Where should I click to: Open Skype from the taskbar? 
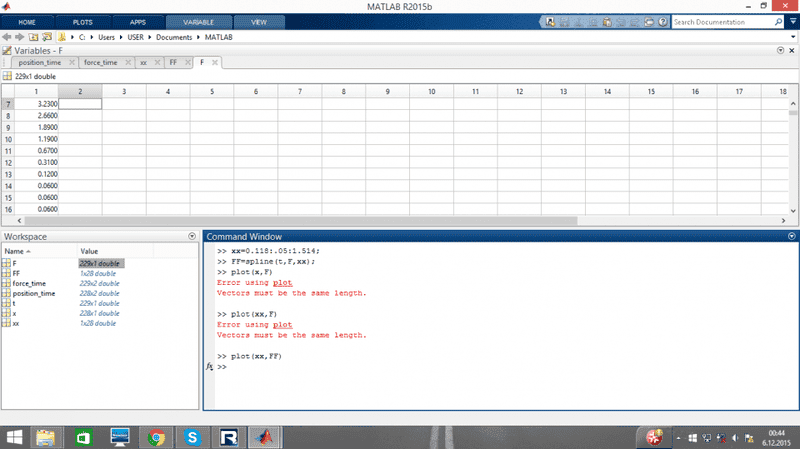(x=192, y=437)
